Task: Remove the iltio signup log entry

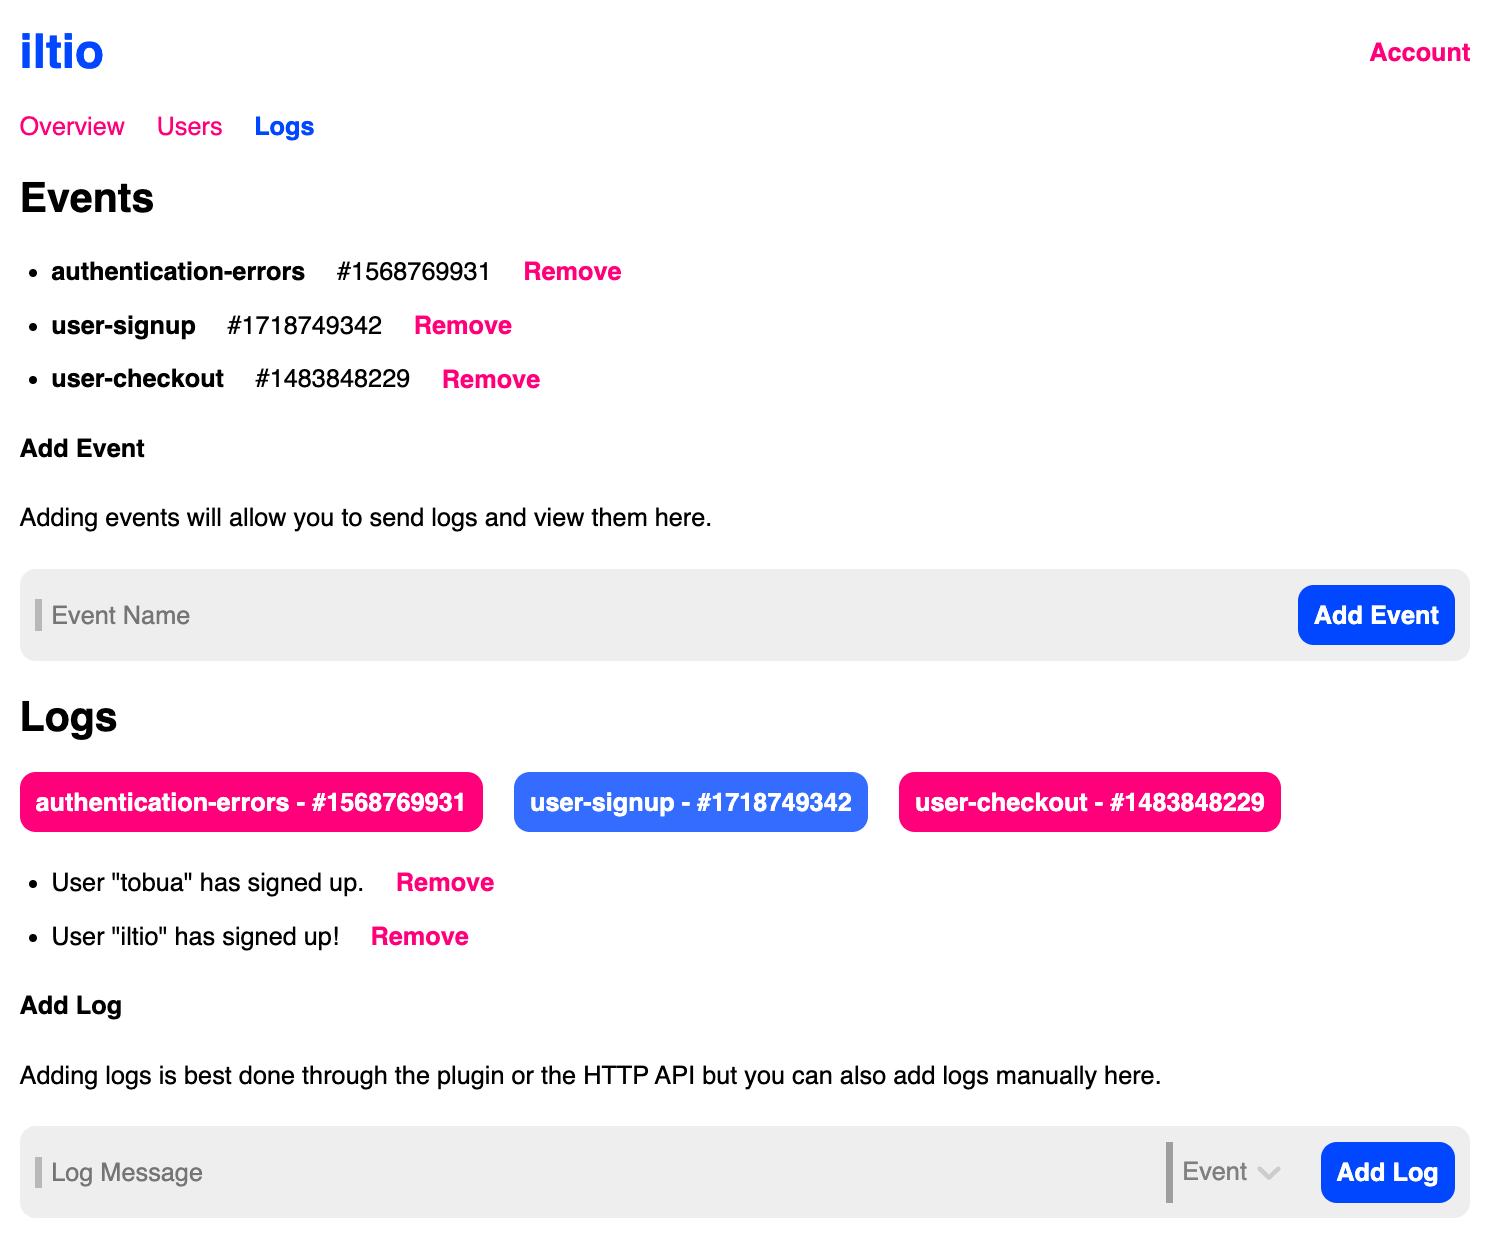Action: 419,936
